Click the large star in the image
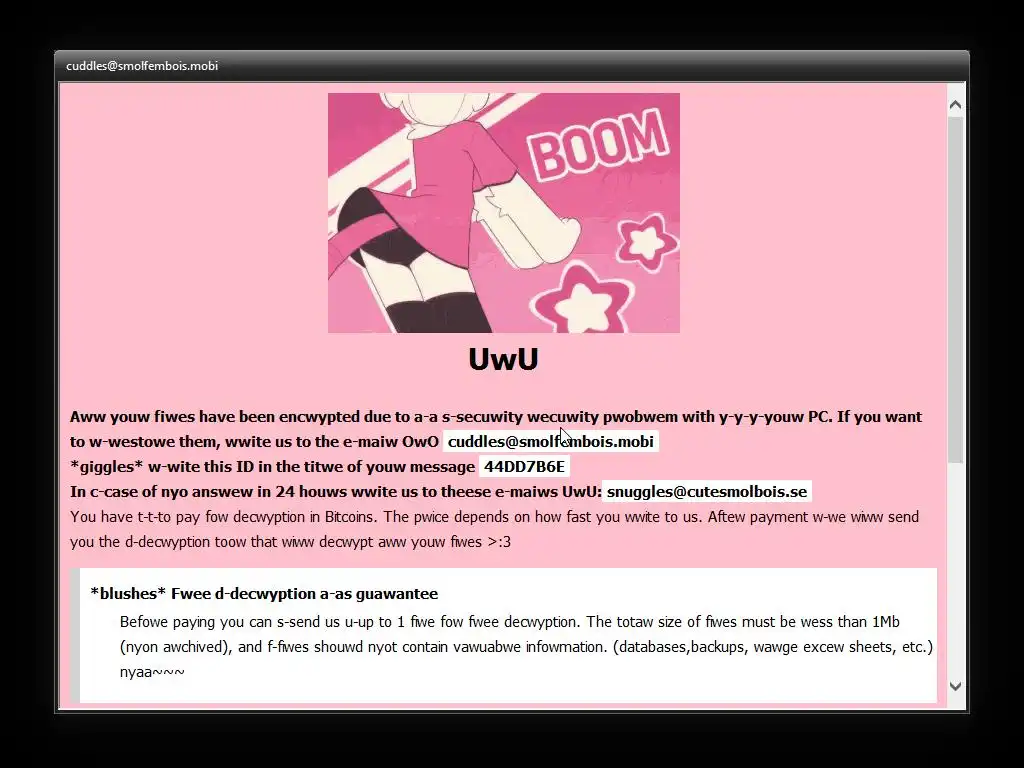1024x768 pixels. 583,300
